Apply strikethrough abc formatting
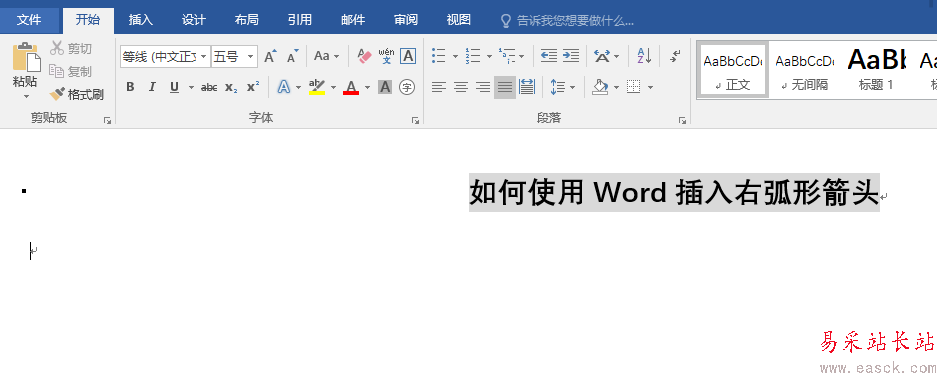 tap(209, 88)
